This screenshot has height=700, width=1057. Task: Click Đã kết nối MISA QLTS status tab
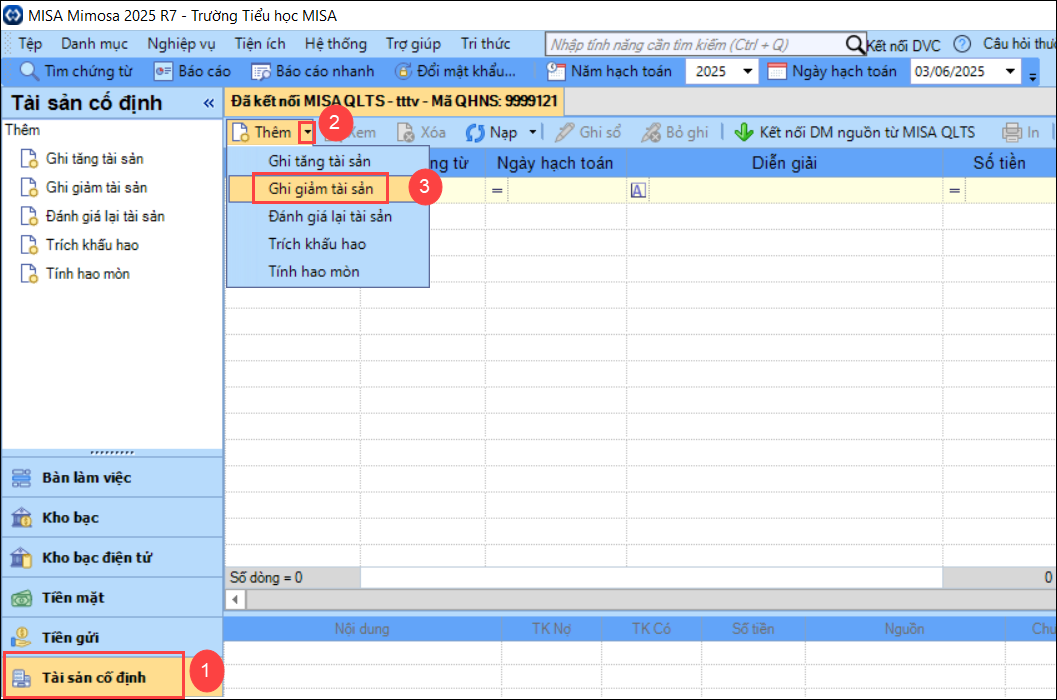tap(394, 102)
